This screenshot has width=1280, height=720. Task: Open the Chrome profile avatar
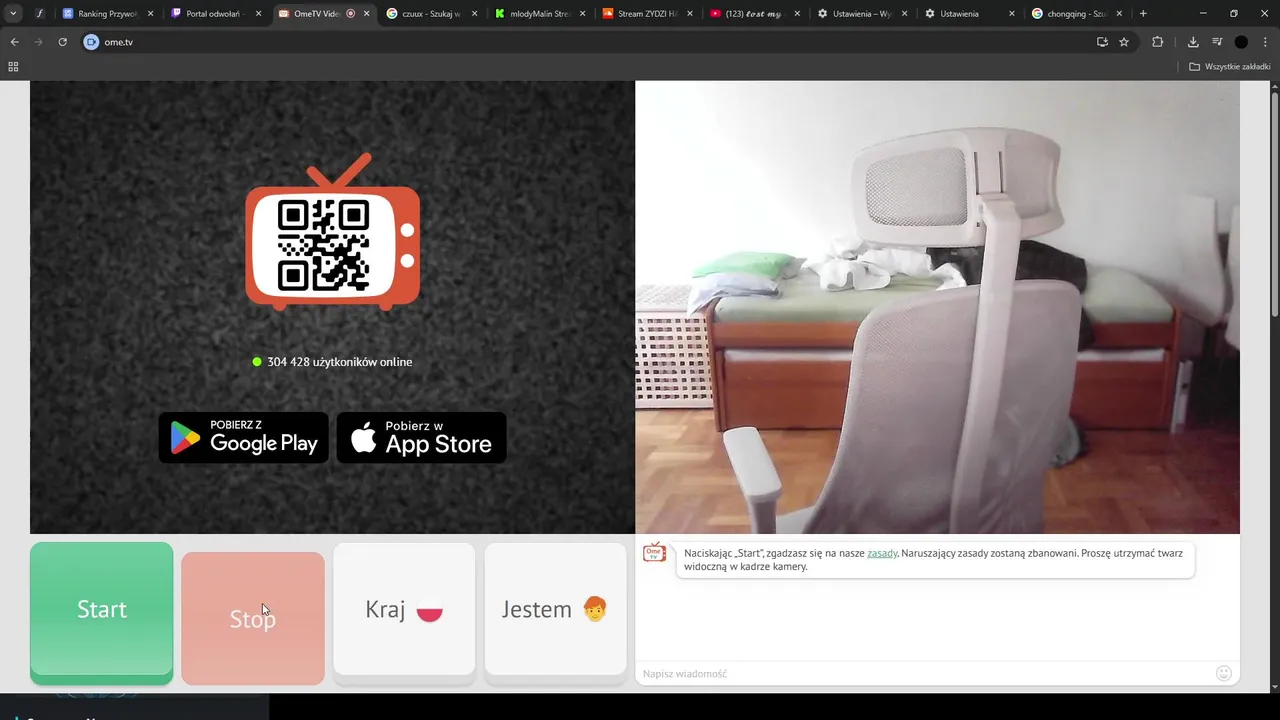coord(1241,42)
